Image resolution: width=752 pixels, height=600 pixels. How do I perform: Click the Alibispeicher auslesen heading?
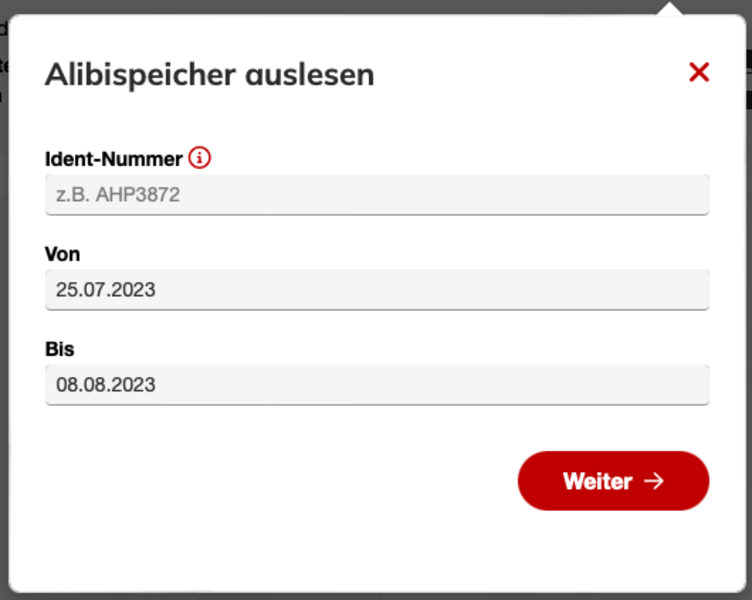pos(209,74)
